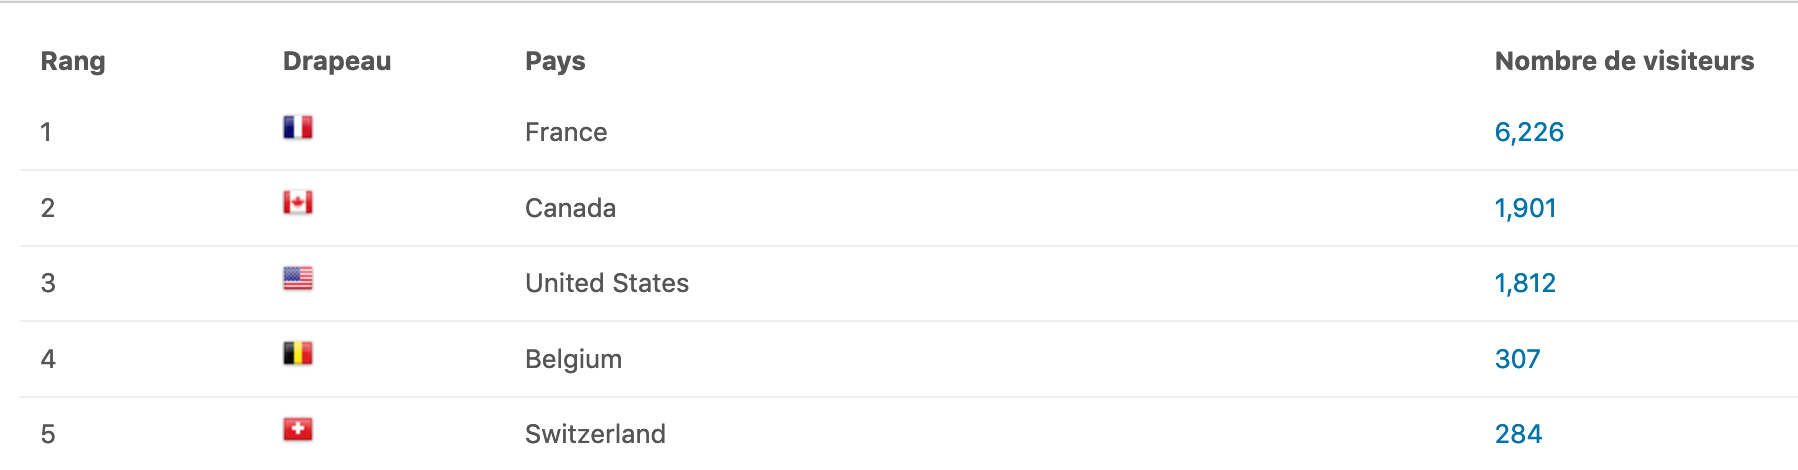Click the France flag icon
The image size is (1798, 470).
298,127
